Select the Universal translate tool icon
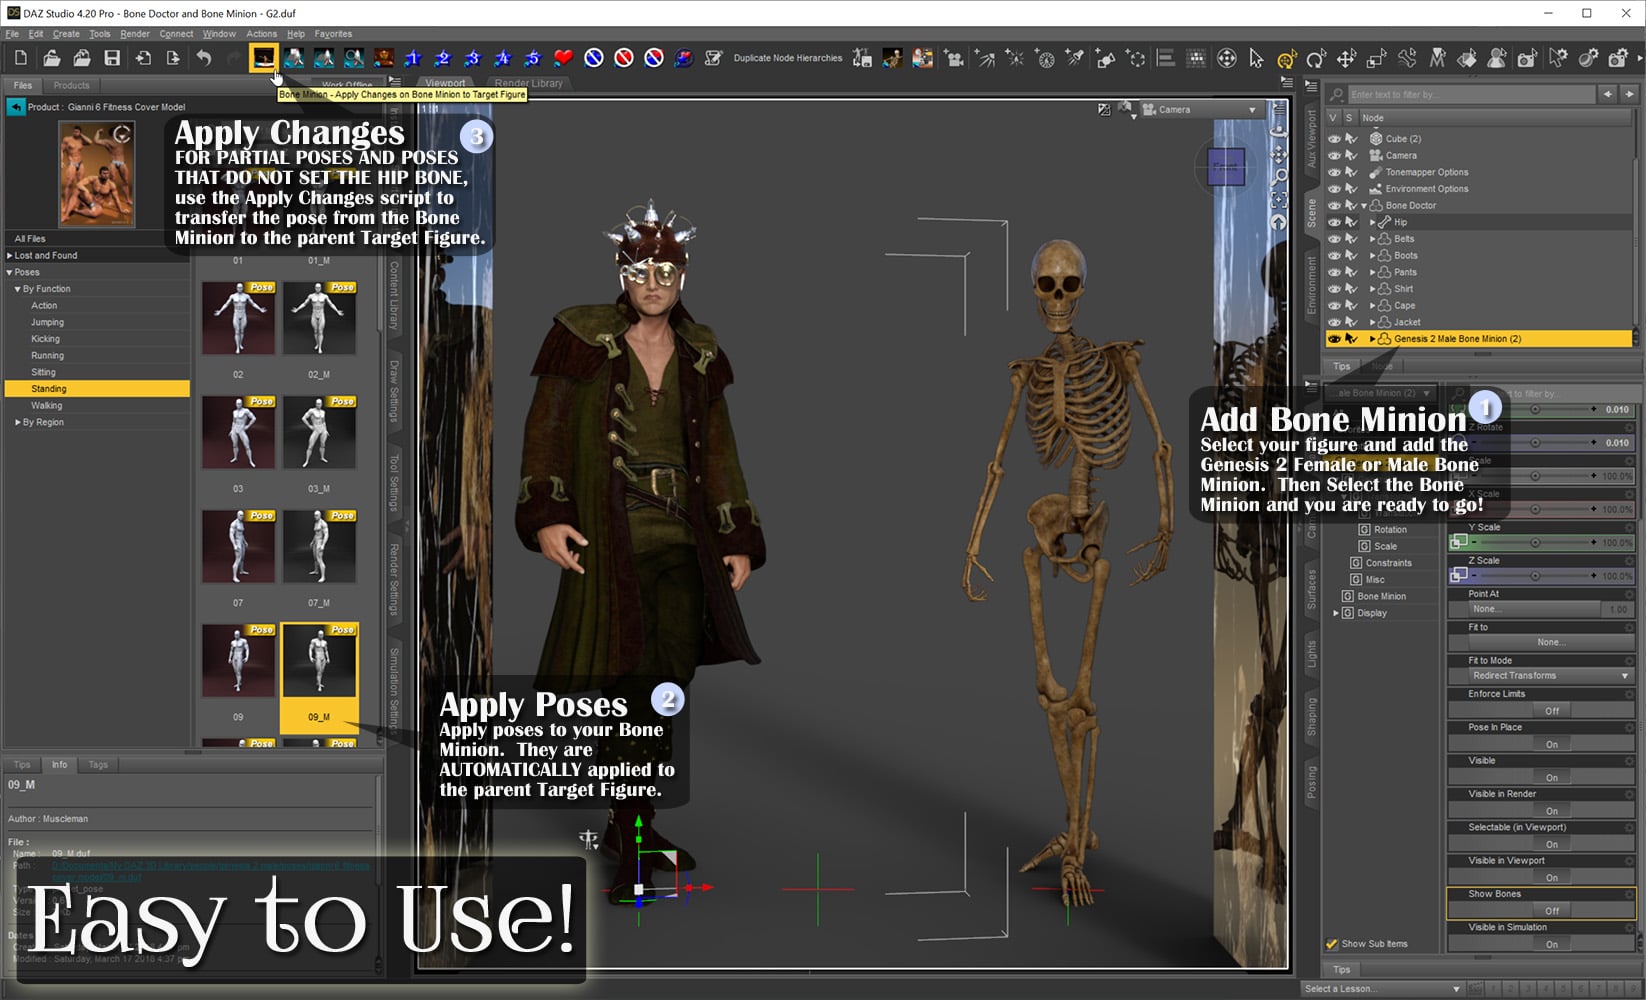This screenshot has width=1646, height=1000. [1287, 58]
